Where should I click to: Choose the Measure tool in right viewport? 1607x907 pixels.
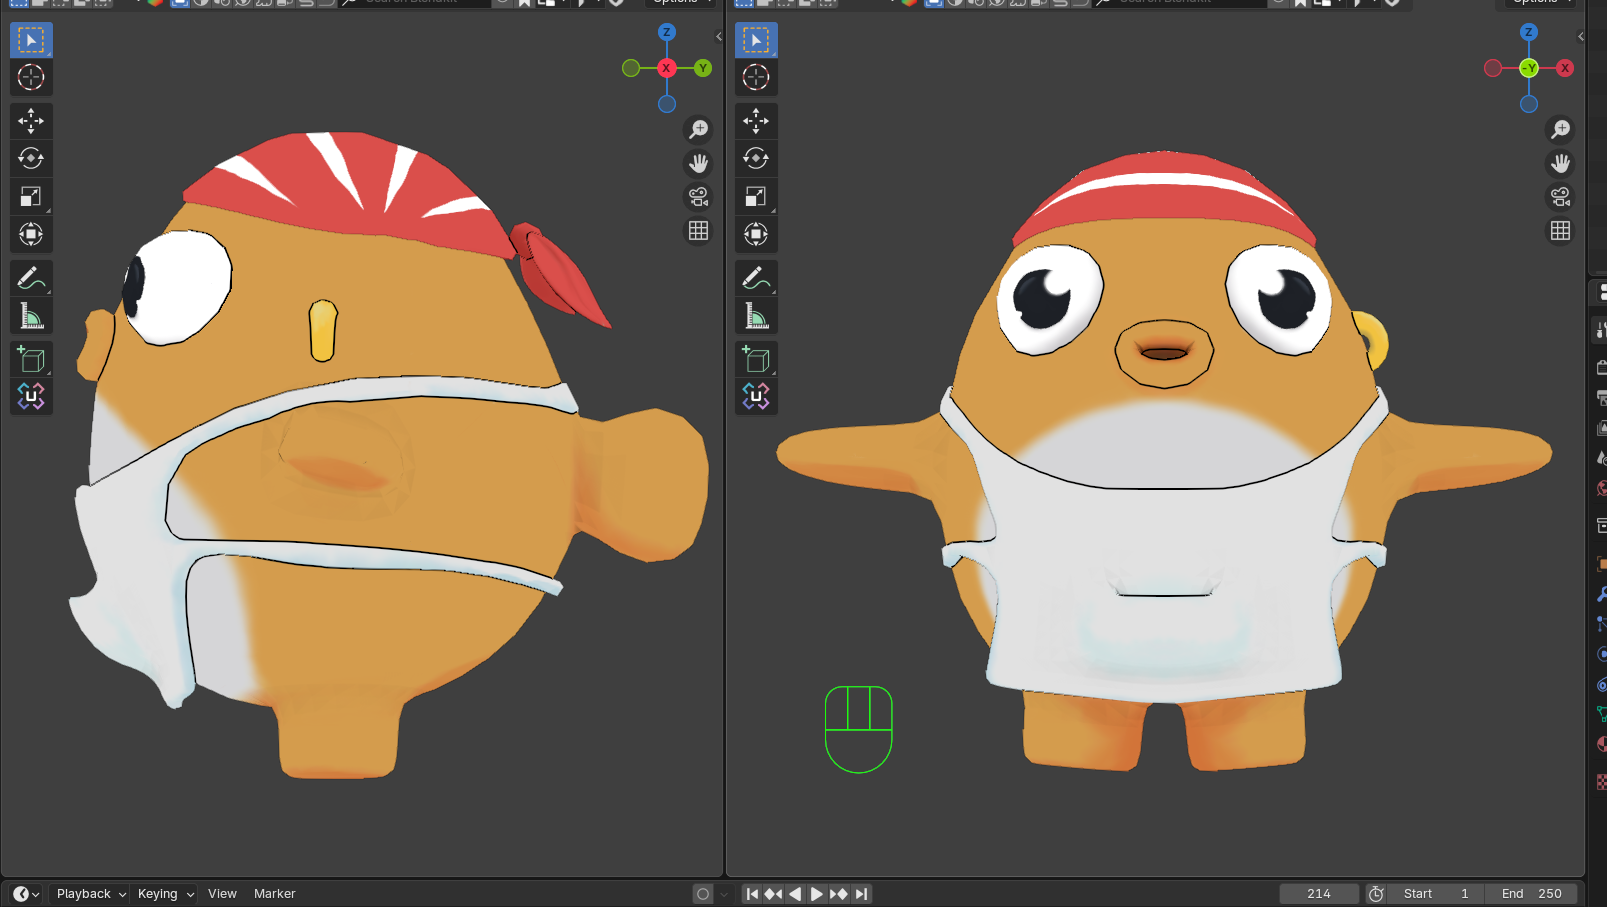tap(756, 317)
